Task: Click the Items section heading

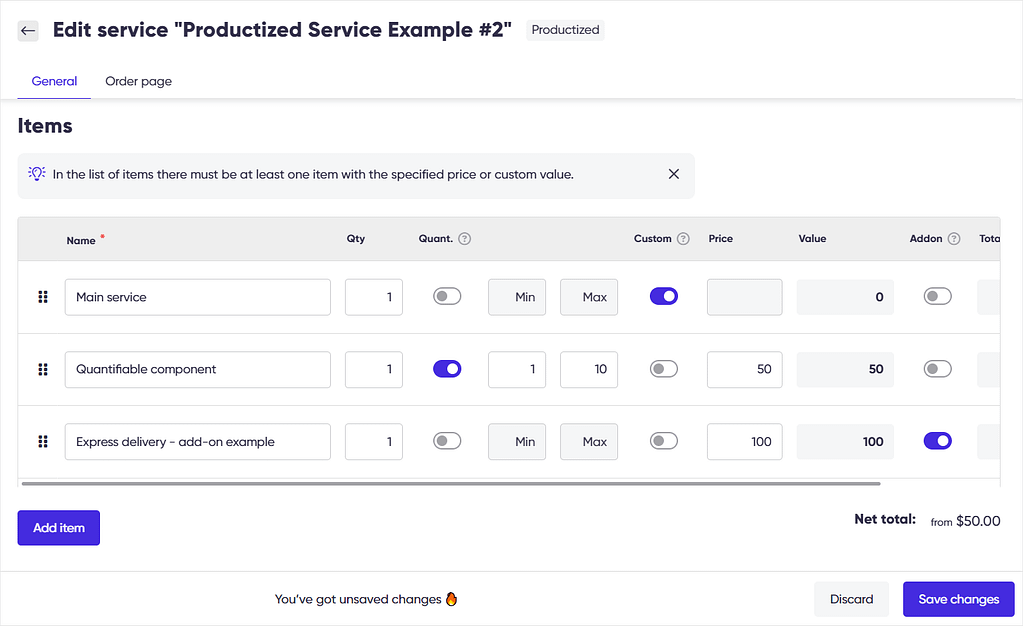Action: [x=45, y=125]
